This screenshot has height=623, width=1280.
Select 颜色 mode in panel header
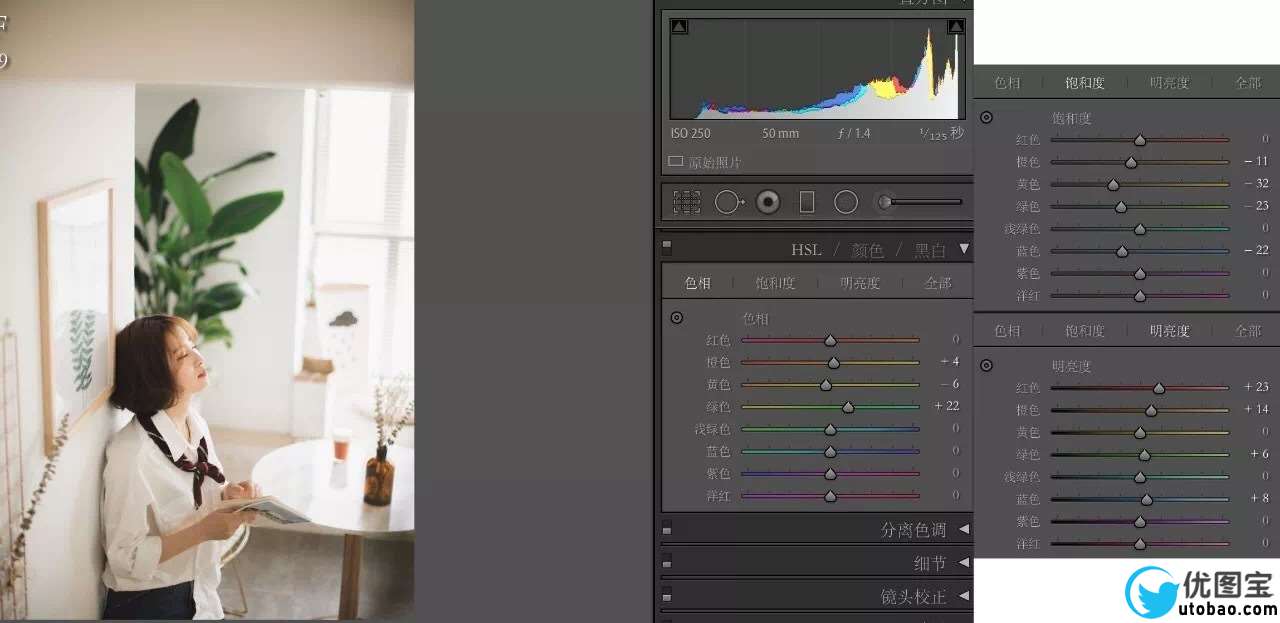click(867, 250)
